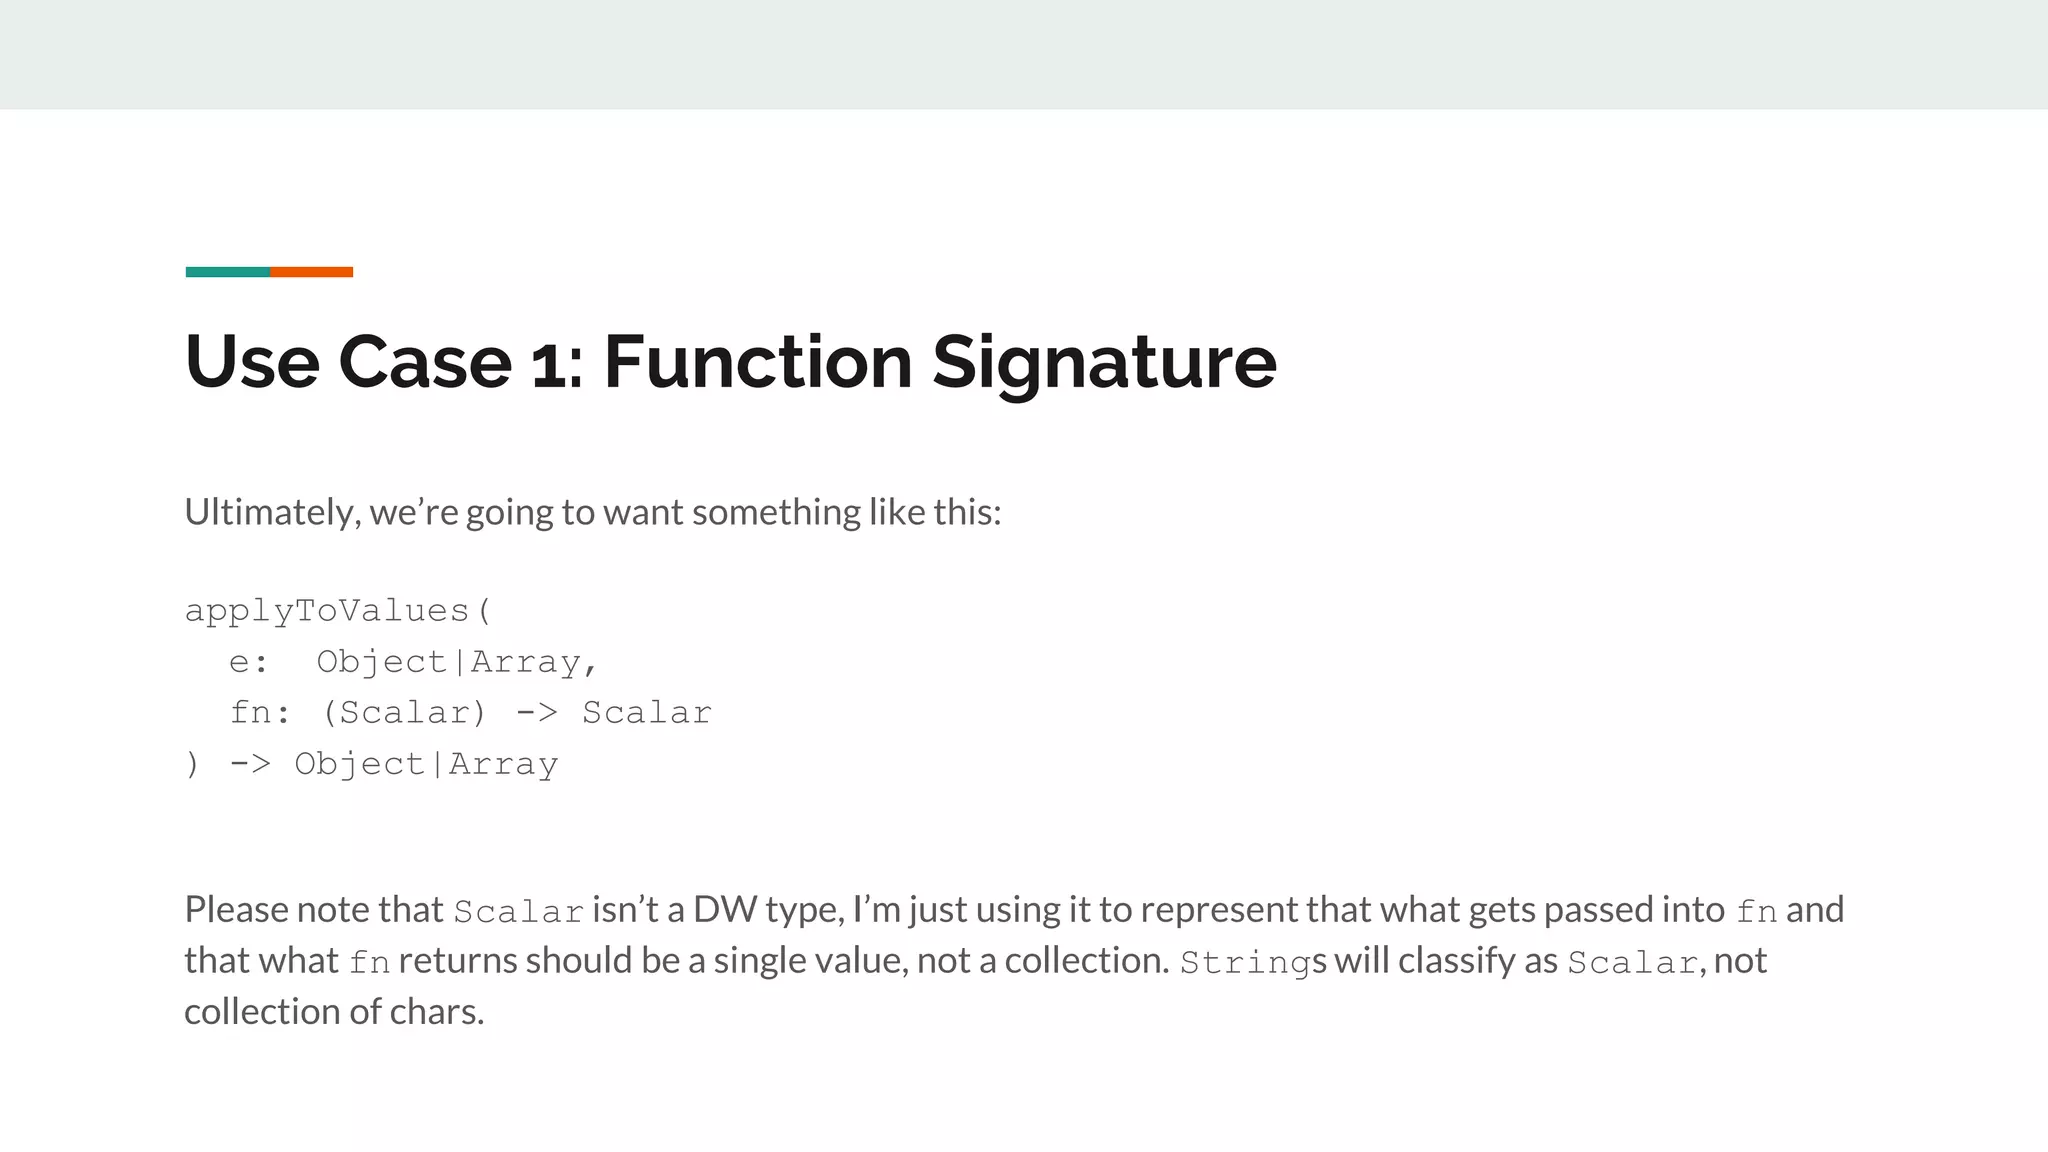
Task: Click the 'Please note that' phrase
Action: (314, 910)
